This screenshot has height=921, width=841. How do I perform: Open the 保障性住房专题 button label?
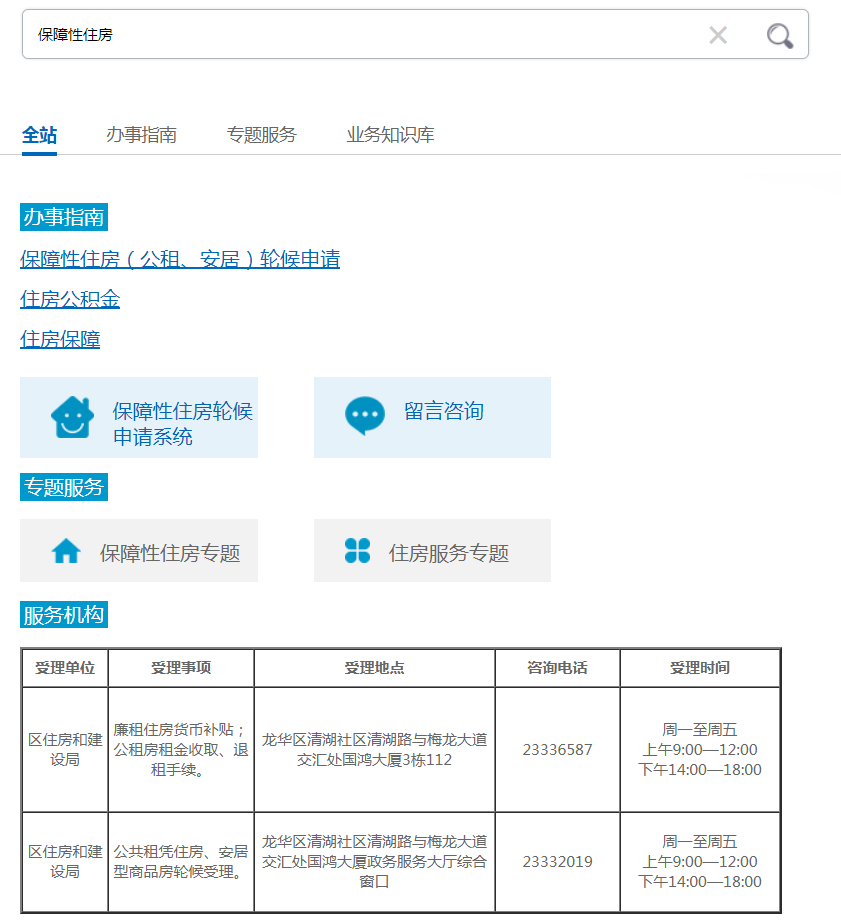pyautogui.click(x=170, y=553)
